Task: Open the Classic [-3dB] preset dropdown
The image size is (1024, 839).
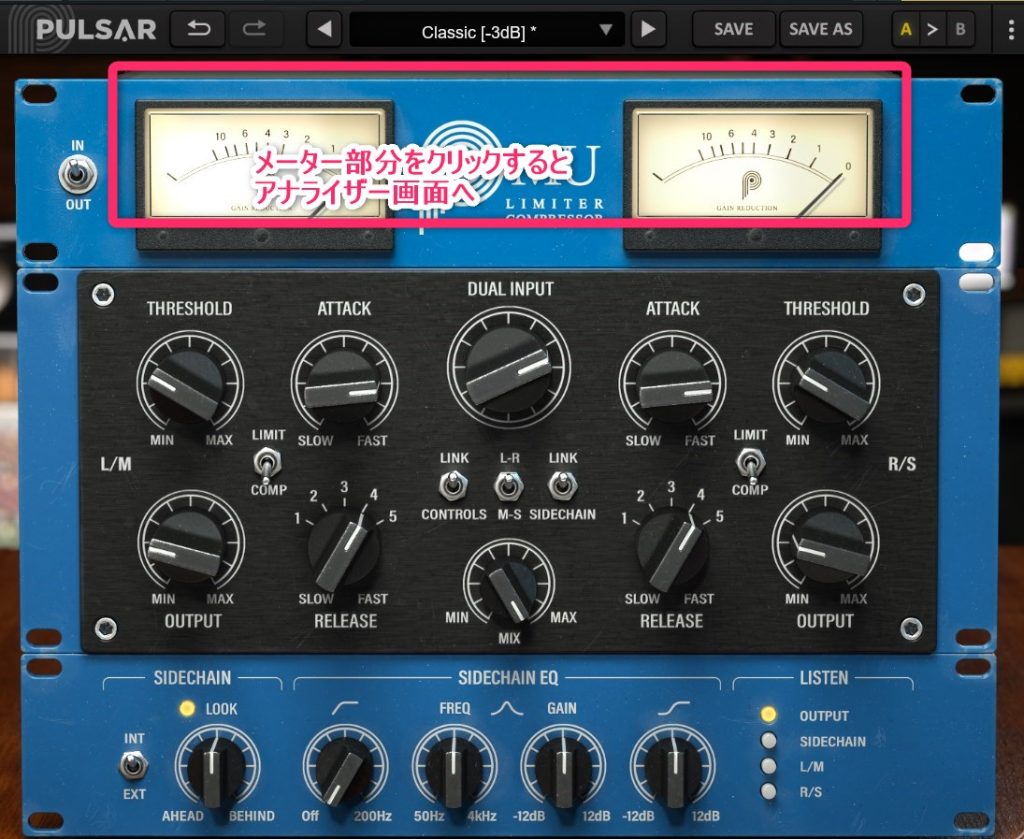Action: (487, 30)
